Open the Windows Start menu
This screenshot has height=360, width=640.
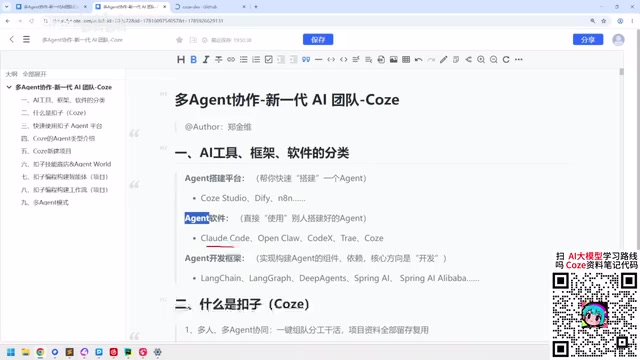(11, 352)
